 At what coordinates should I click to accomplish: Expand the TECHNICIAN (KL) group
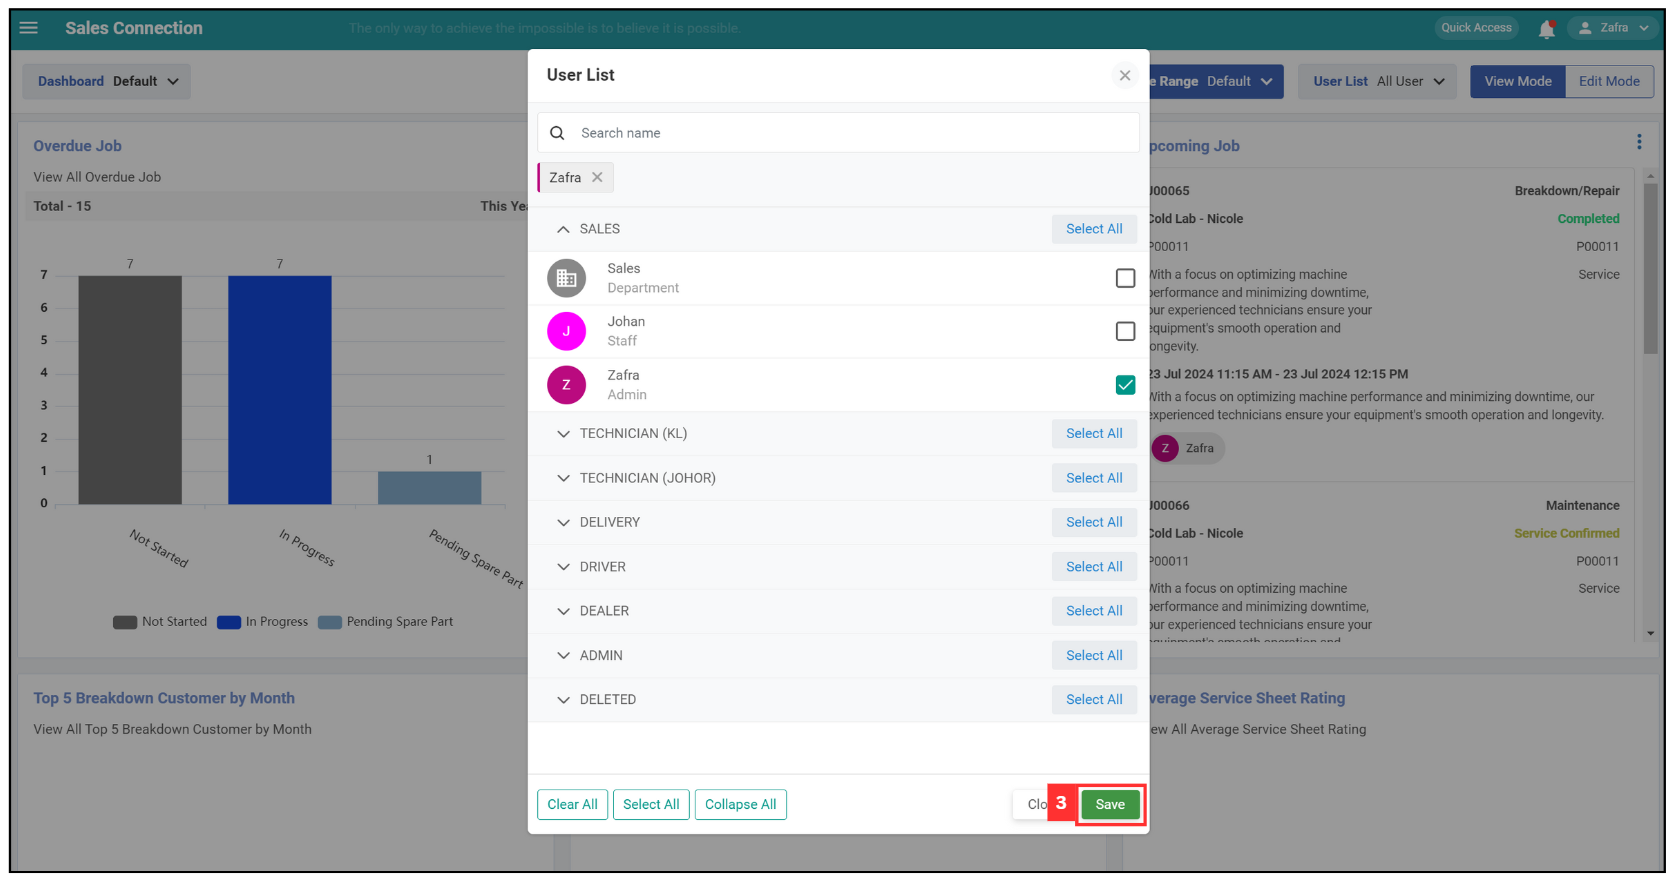[564, 434]
